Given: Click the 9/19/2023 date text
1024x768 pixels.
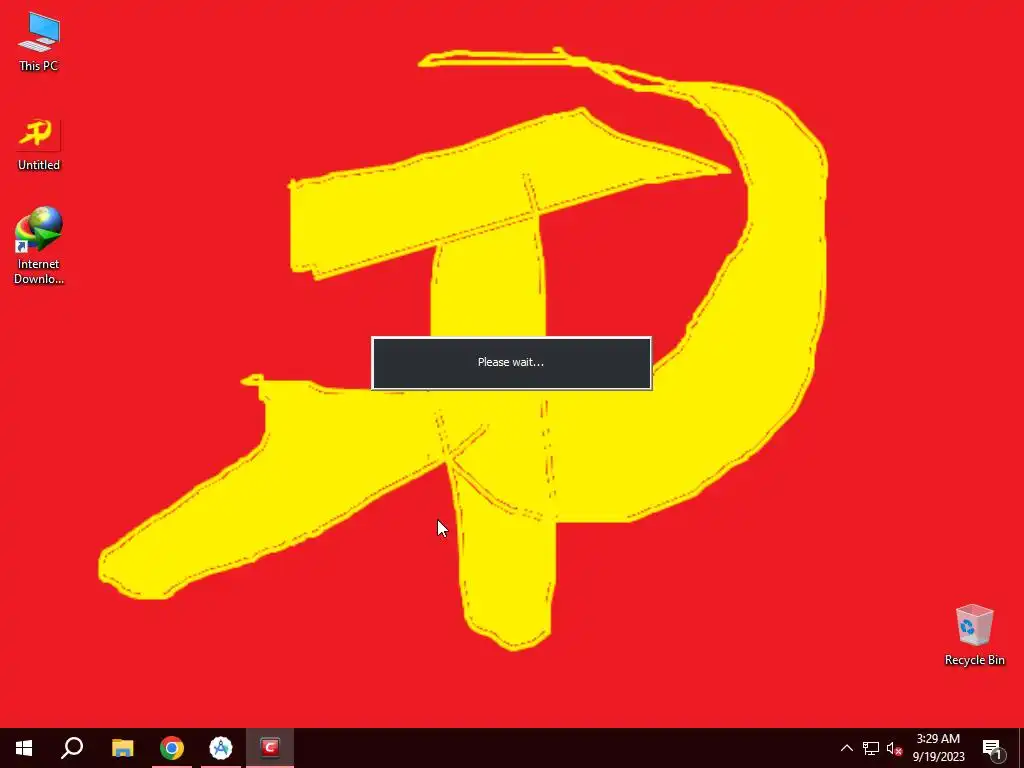Looking at the screenshot, I should [938, 757].
